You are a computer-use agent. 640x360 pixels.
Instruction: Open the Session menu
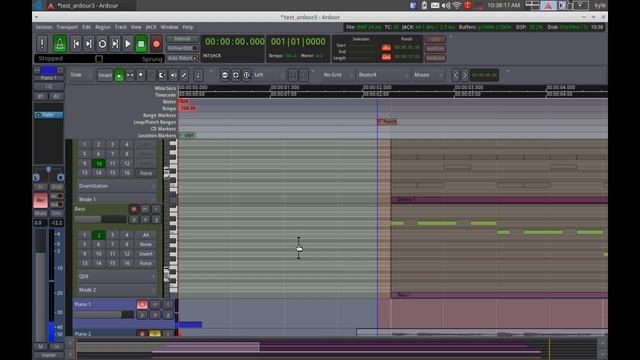tap(44, 27)
